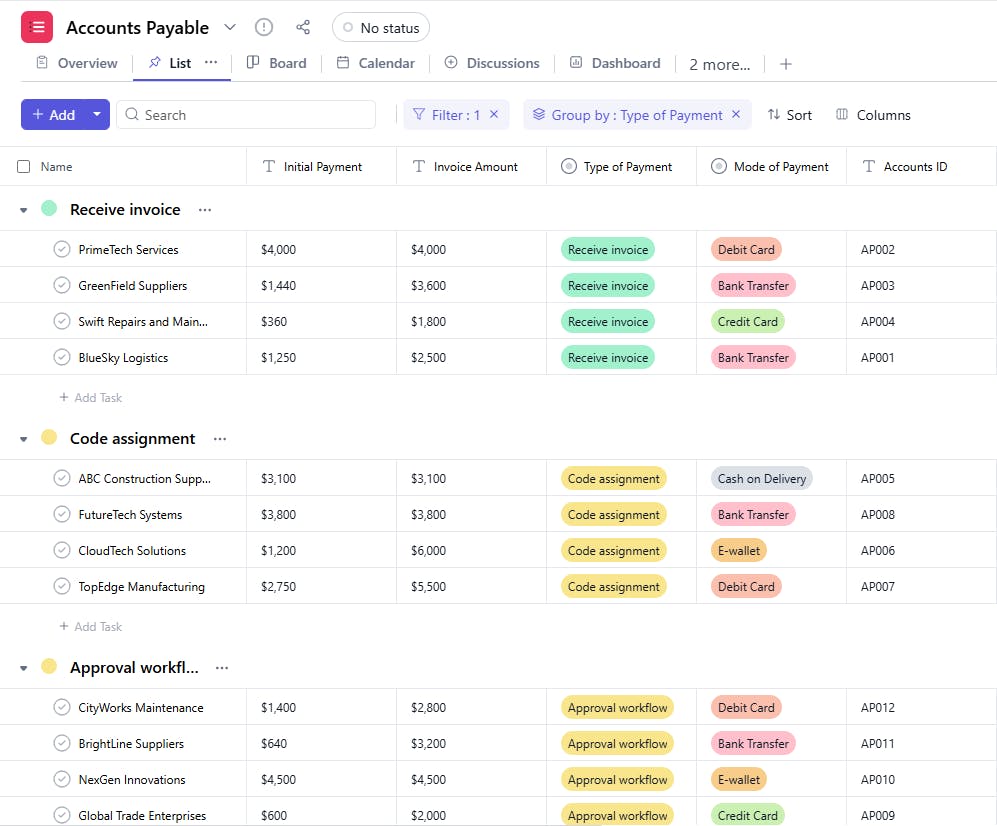The width and height of the screenshot is (997, 826).
Task: Click the plus icon to add a tab
Action: (x=786, y=64)
